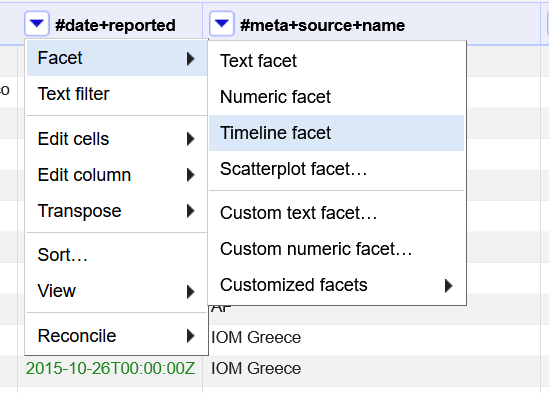Viewport: 549px width, 393px height.
Task: Select Timeline facet option
Action: [x=336, y=133]
